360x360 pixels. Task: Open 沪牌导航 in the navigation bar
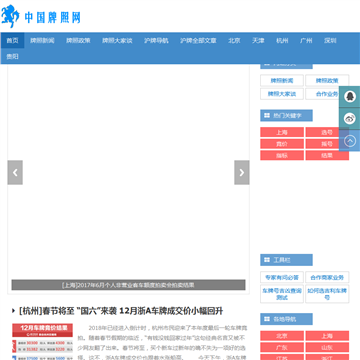(156, 41)
